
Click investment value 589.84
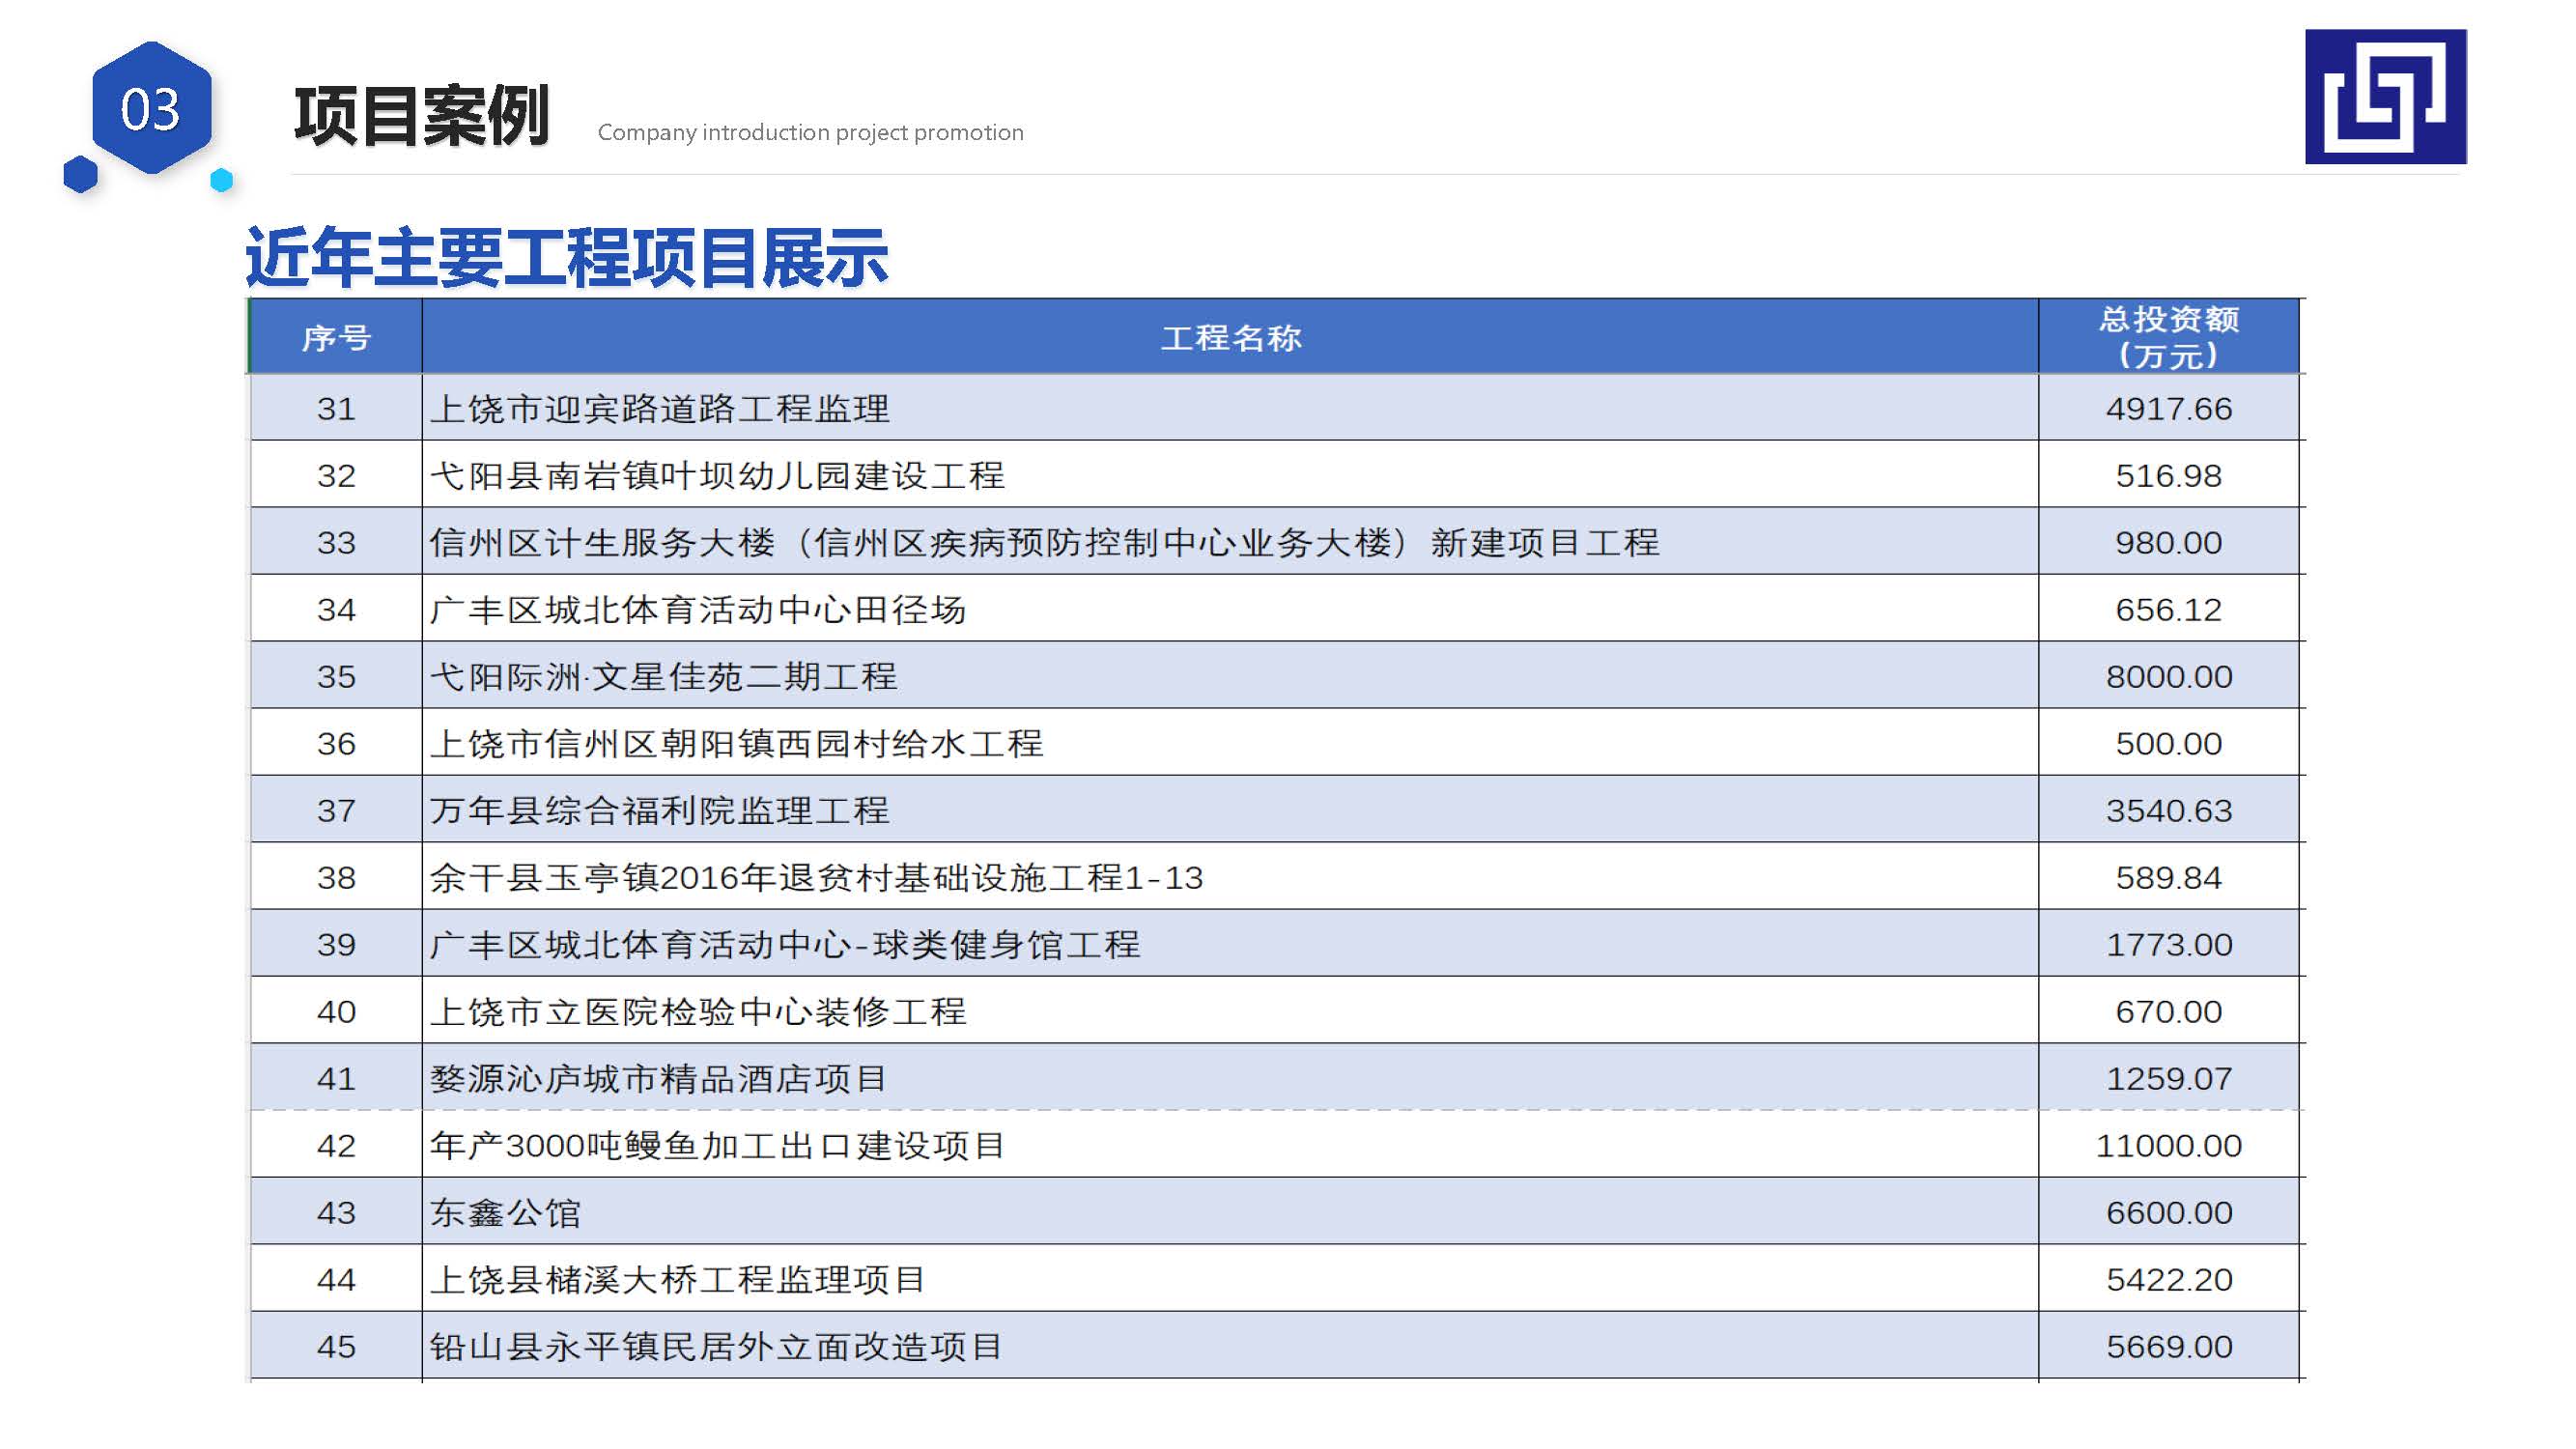[x=2168, y=877]
